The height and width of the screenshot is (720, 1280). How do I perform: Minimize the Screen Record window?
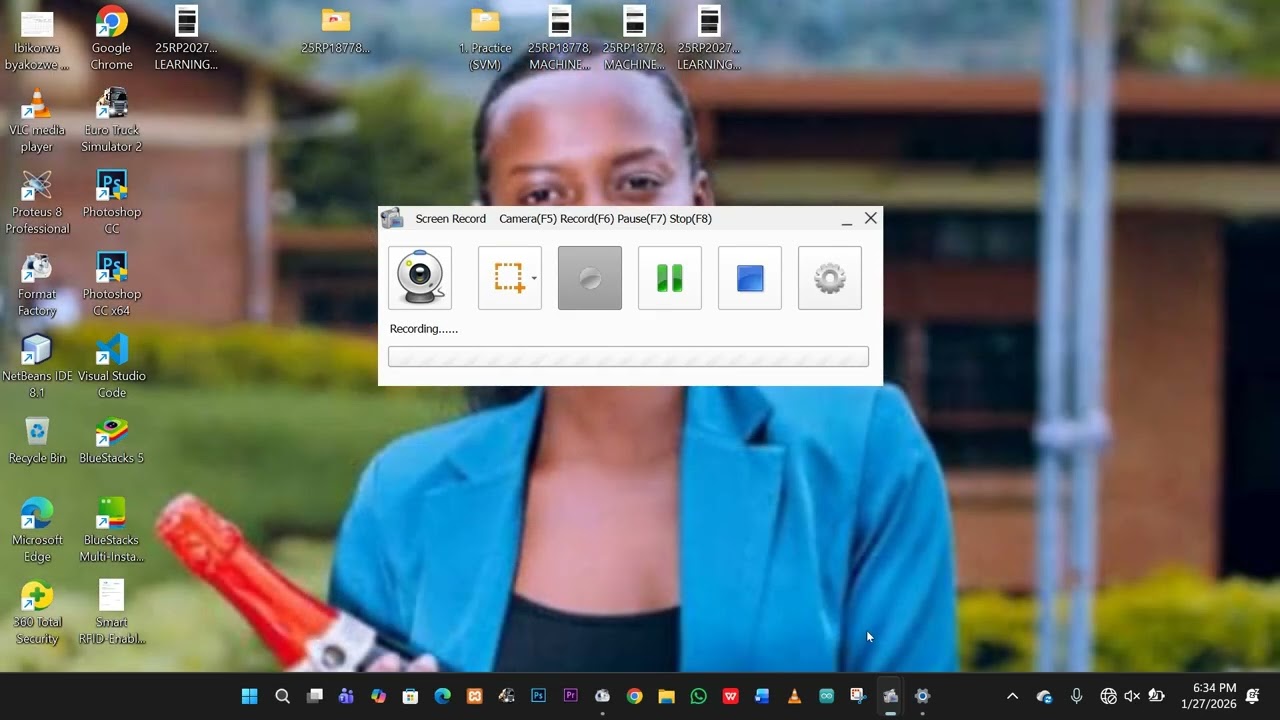click(x=847, y=219)
